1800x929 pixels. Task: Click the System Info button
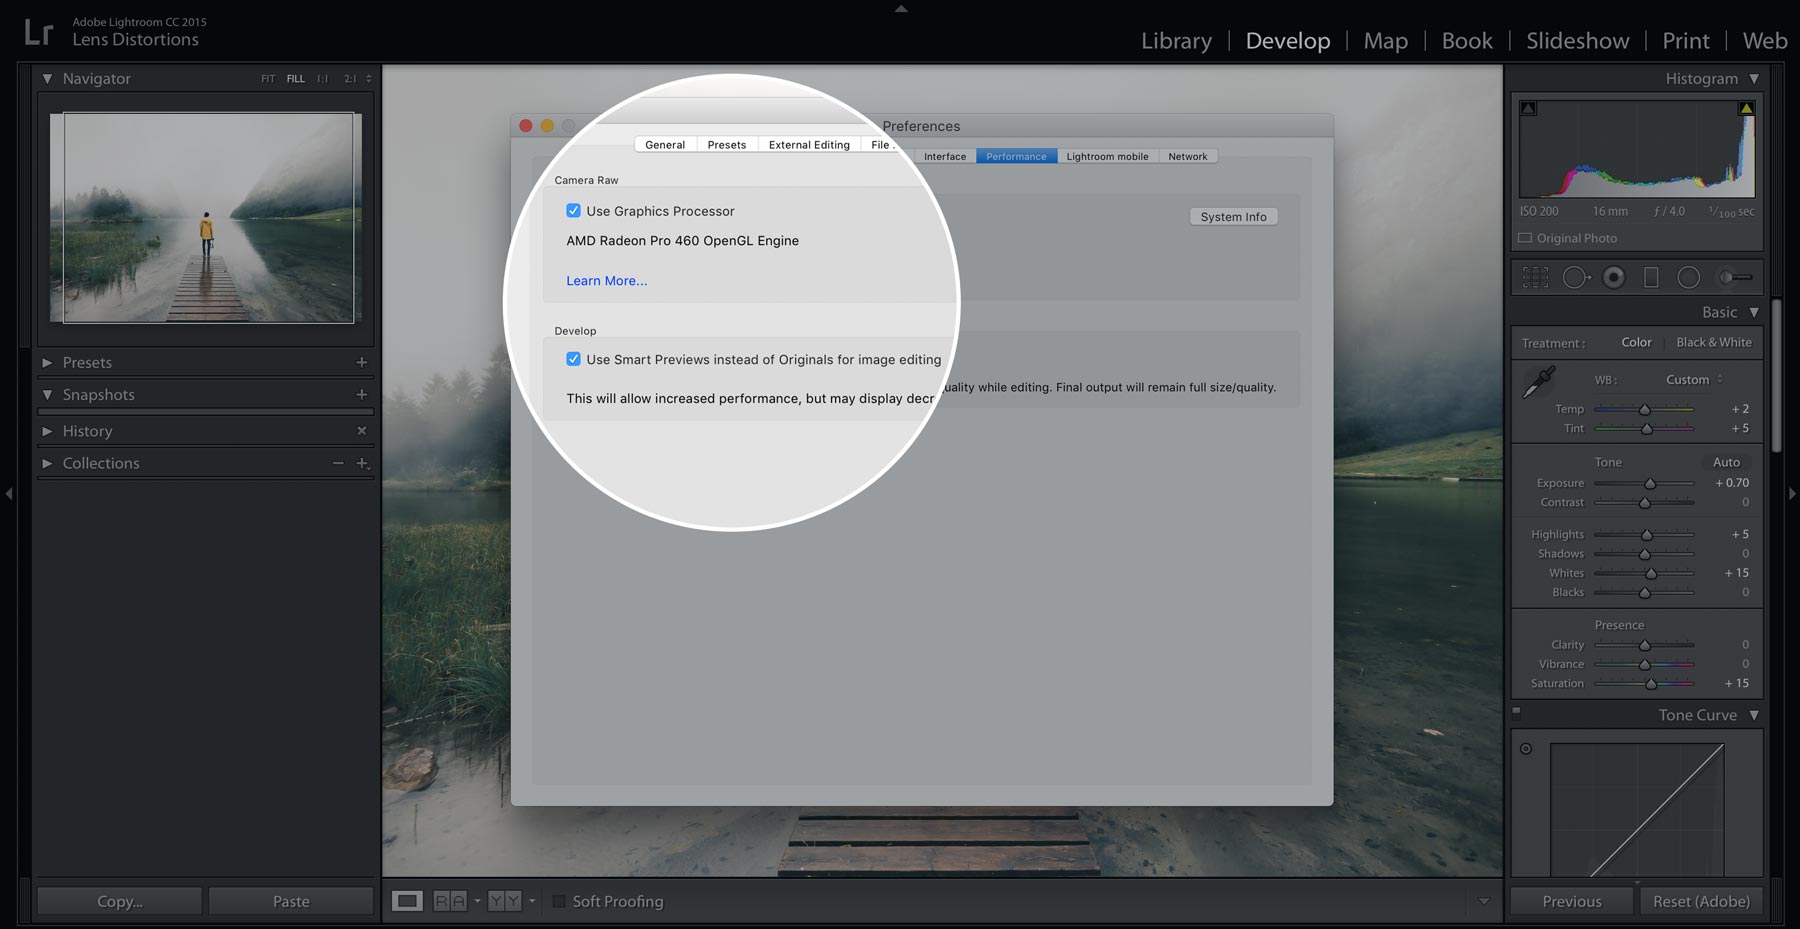(1233, 217)
